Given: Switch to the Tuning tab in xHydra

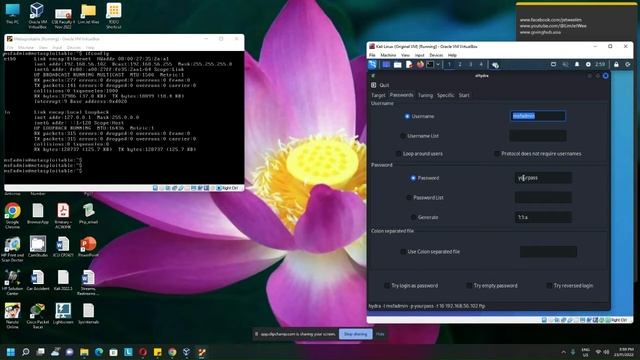Looking at the screenshot, I should pyautogui.click(x=425, y=95).
